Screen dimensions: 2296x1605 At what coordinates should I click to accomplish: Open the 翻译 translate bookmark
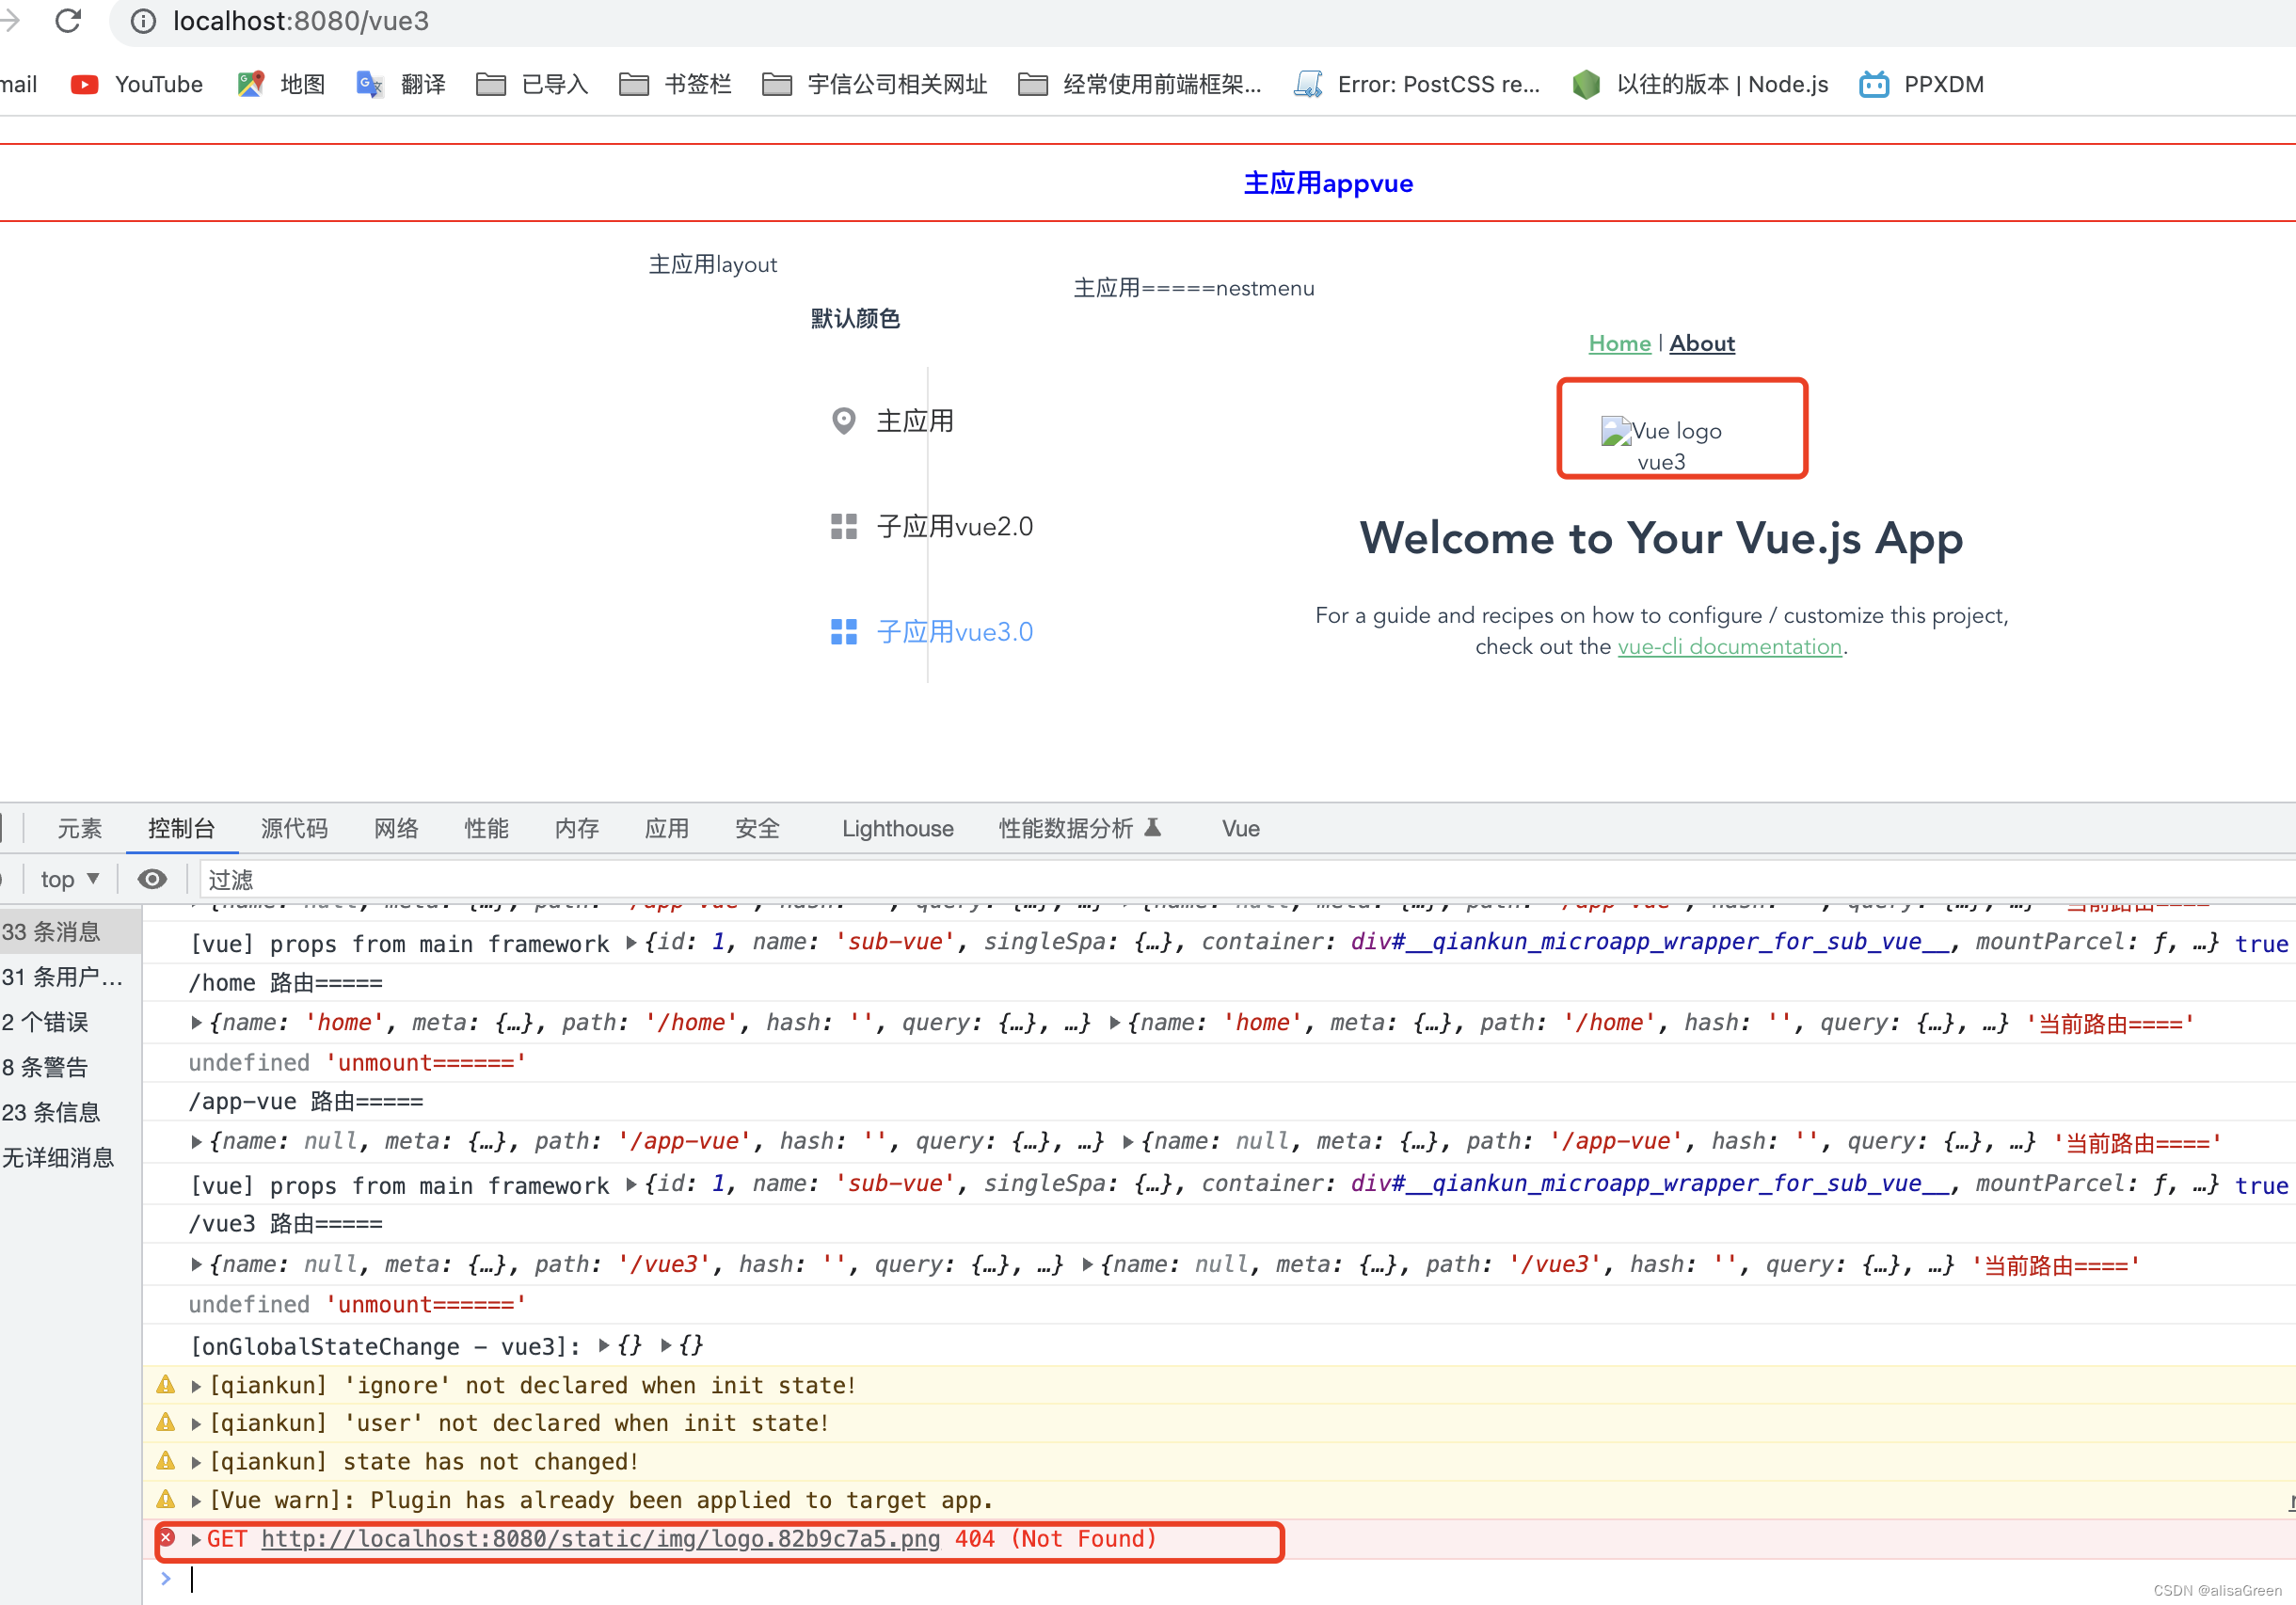click(401, 84)
